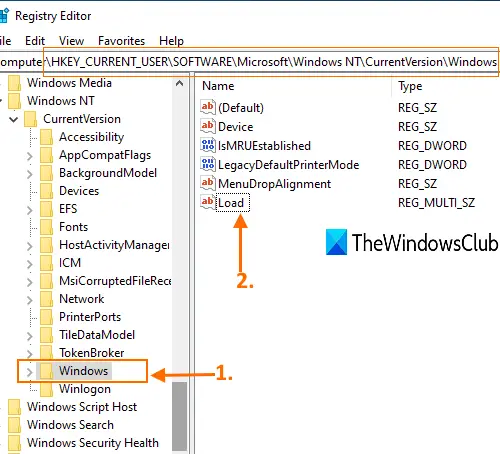500x454 pixels.
Task: Select the CurrentVersion key
Action: 82,119
